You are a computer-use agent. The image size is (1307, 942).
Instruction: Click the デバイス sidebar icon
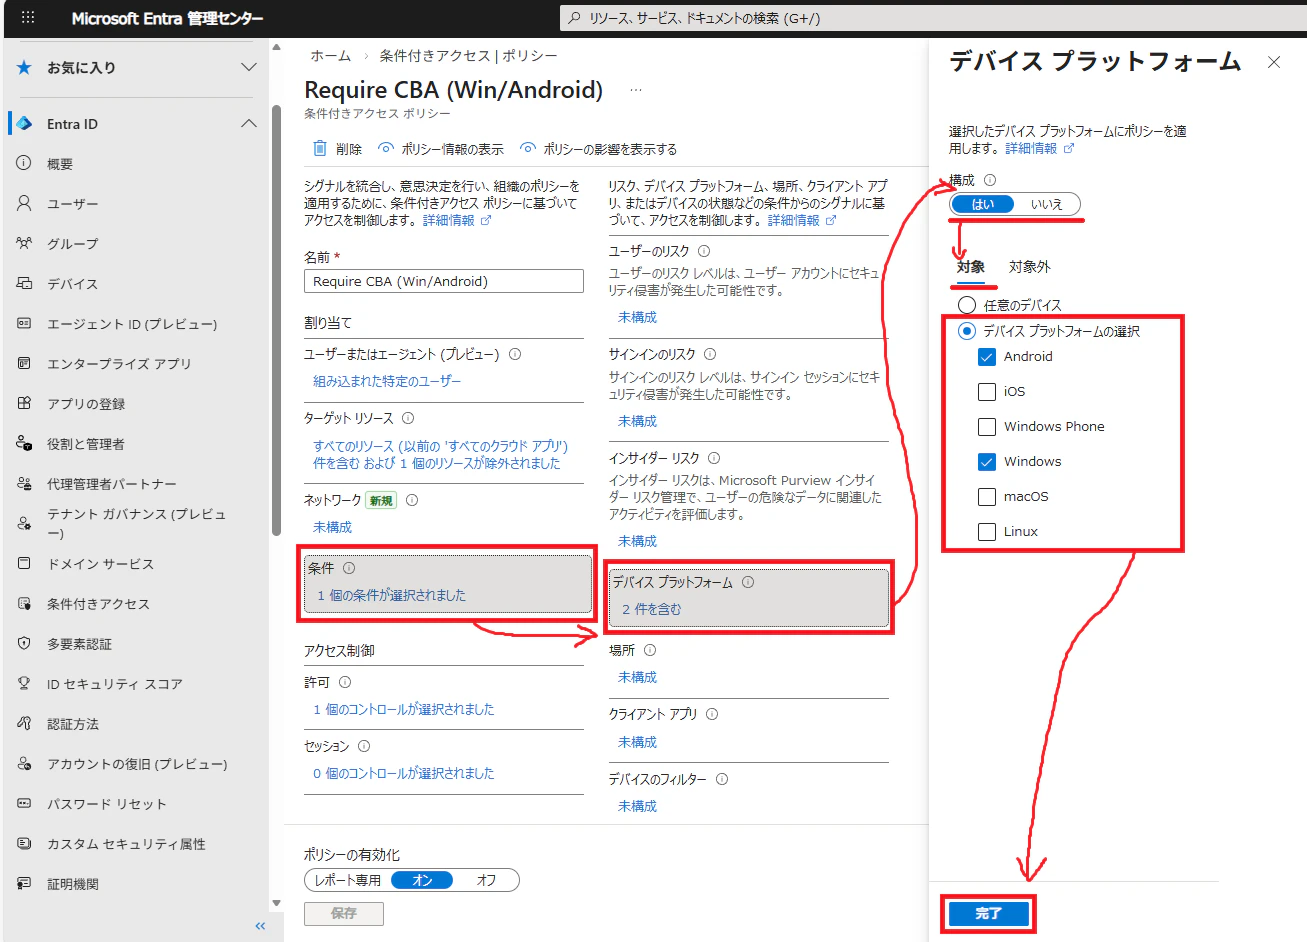[x=24, y=283]
